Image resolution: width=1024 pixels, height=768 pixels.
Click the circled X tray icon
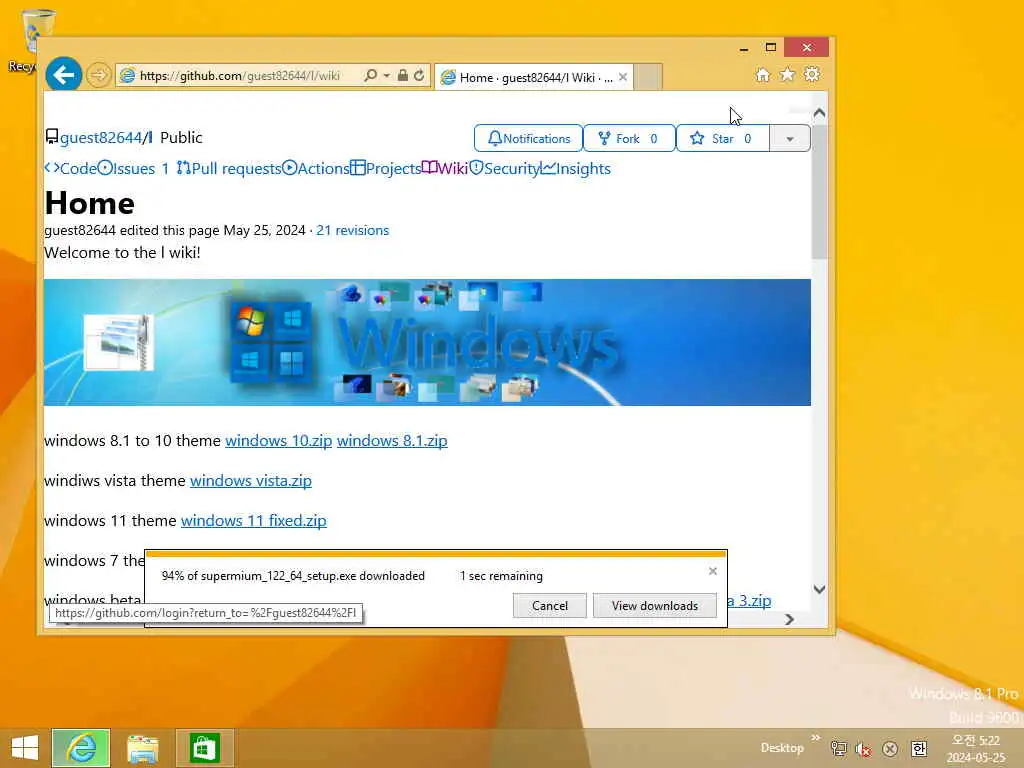pos(889,749)
